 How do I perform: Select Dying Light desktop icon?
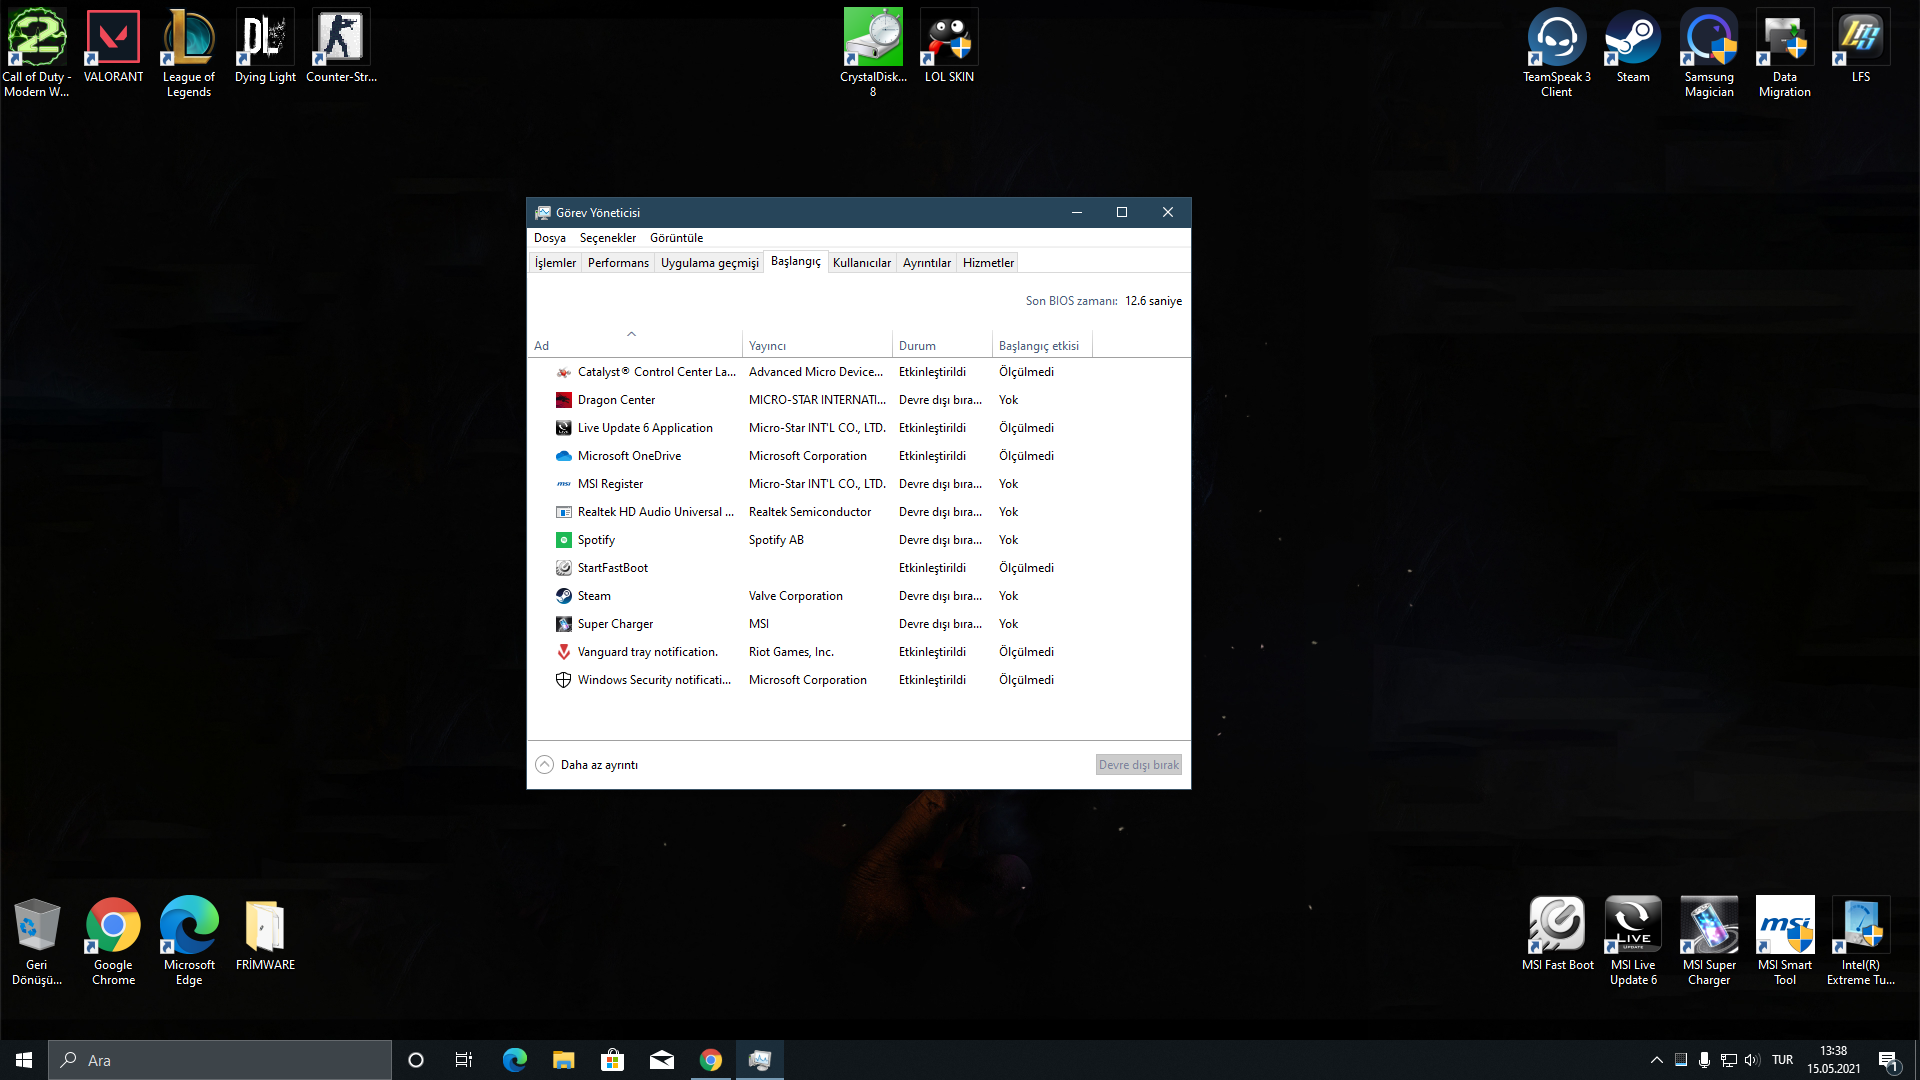265,45
